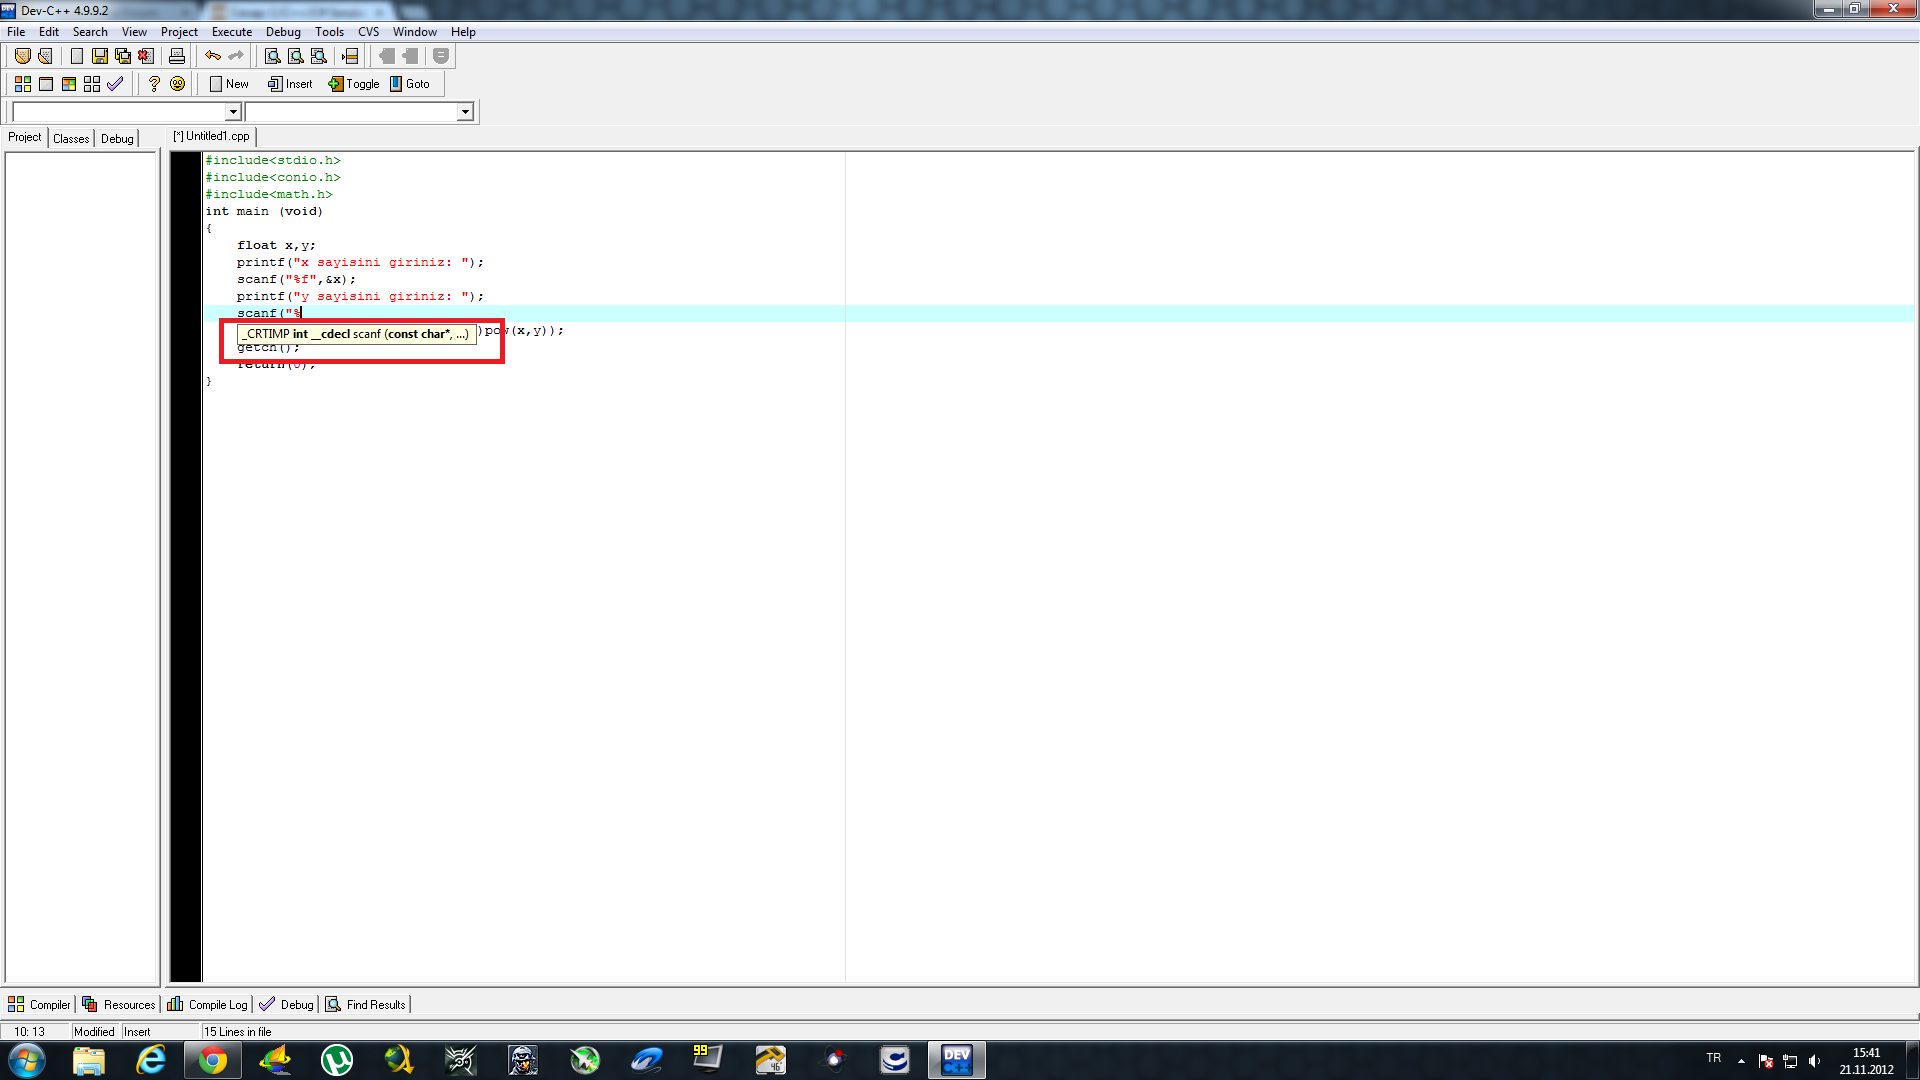Click the Compile icon with colored squares
1920x1080 pixels.
(x=22, y=84)
